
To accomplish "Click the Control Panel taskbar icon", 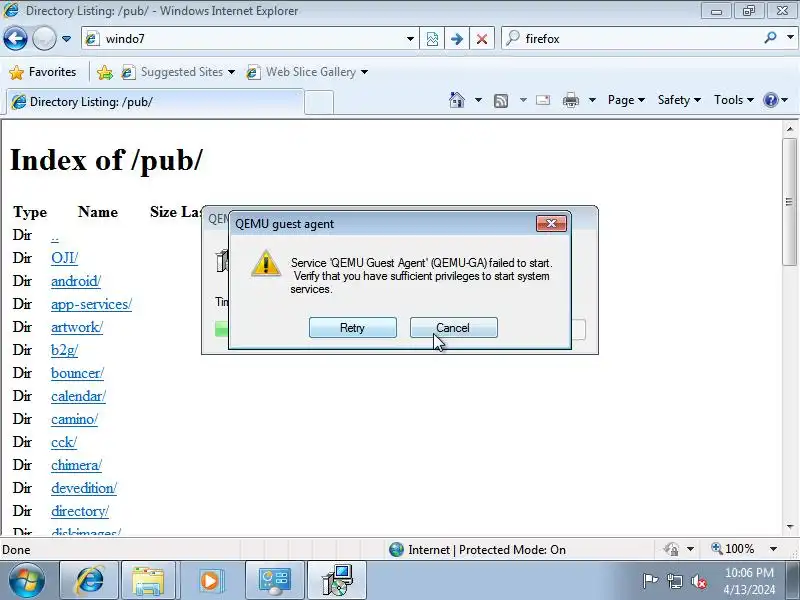I will coord(275,581).
